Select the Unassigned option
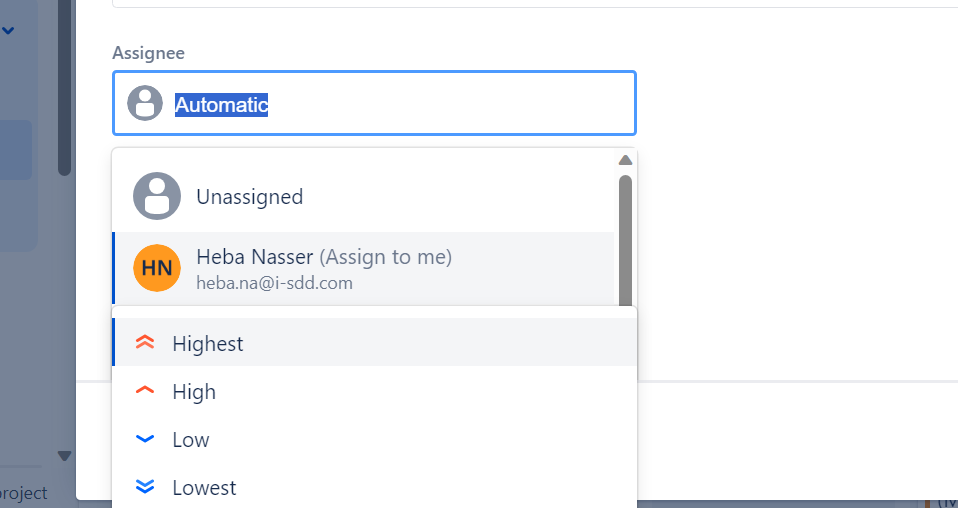958x508 pixels. click(x=364, y=196)
